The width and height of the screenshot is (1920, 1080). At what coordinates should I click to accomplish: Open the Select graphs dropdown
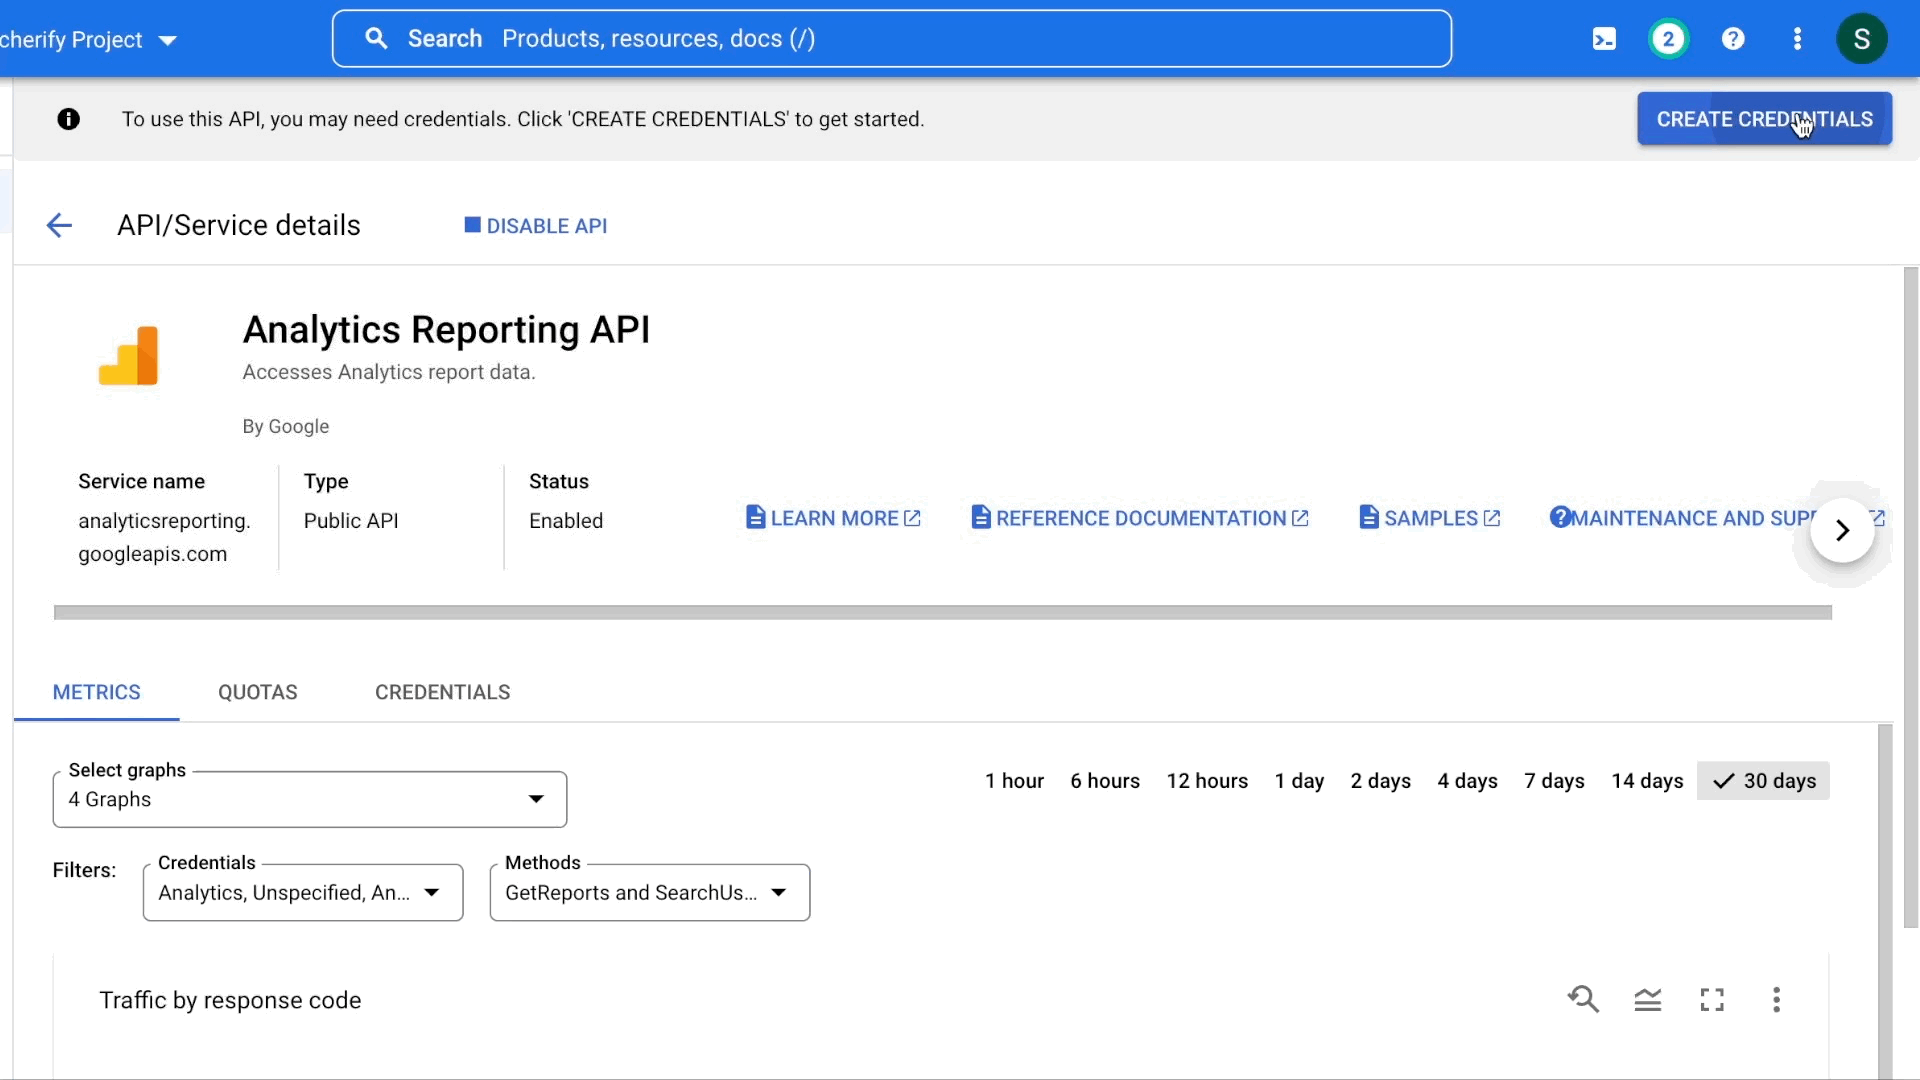click(310, 799)
